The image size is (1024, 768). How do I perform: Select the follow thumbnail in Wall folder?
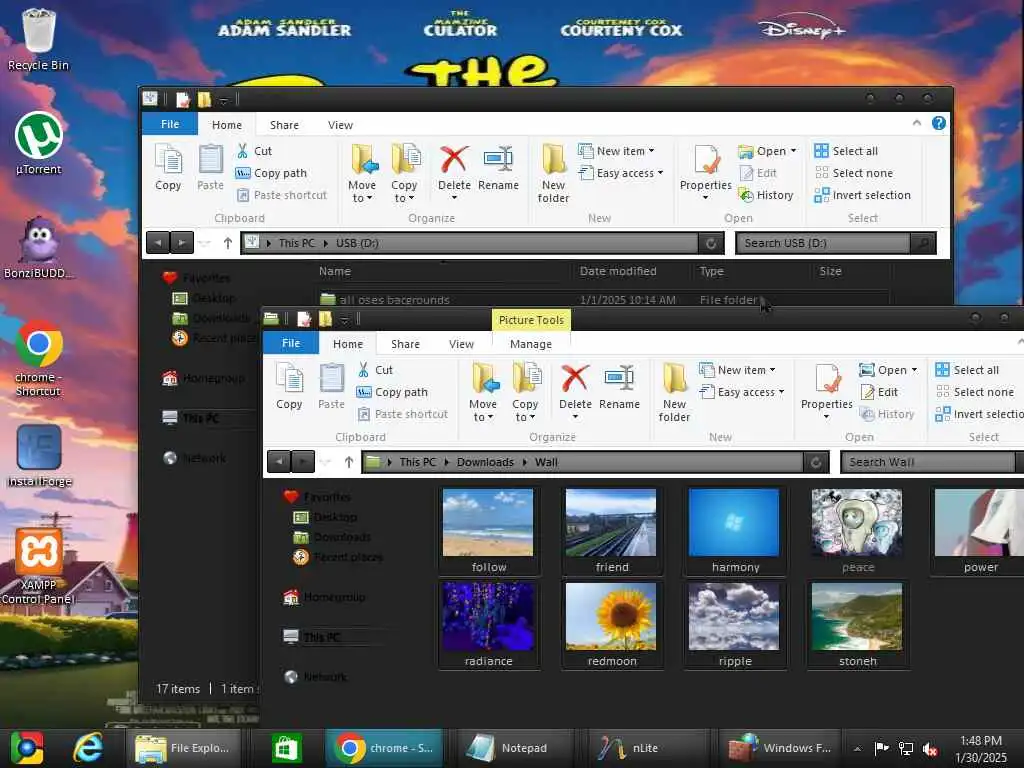[488, 530]
